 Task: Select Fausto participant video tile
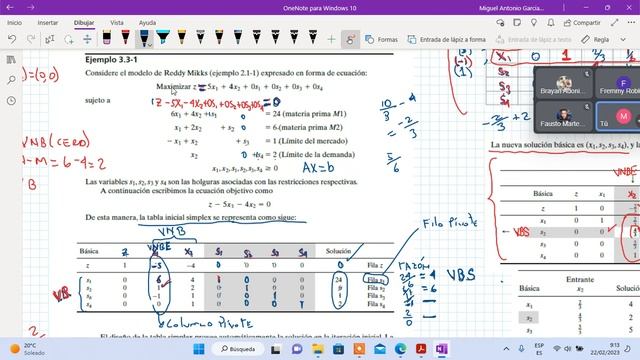pyautogui.click(x=563, y=117)
